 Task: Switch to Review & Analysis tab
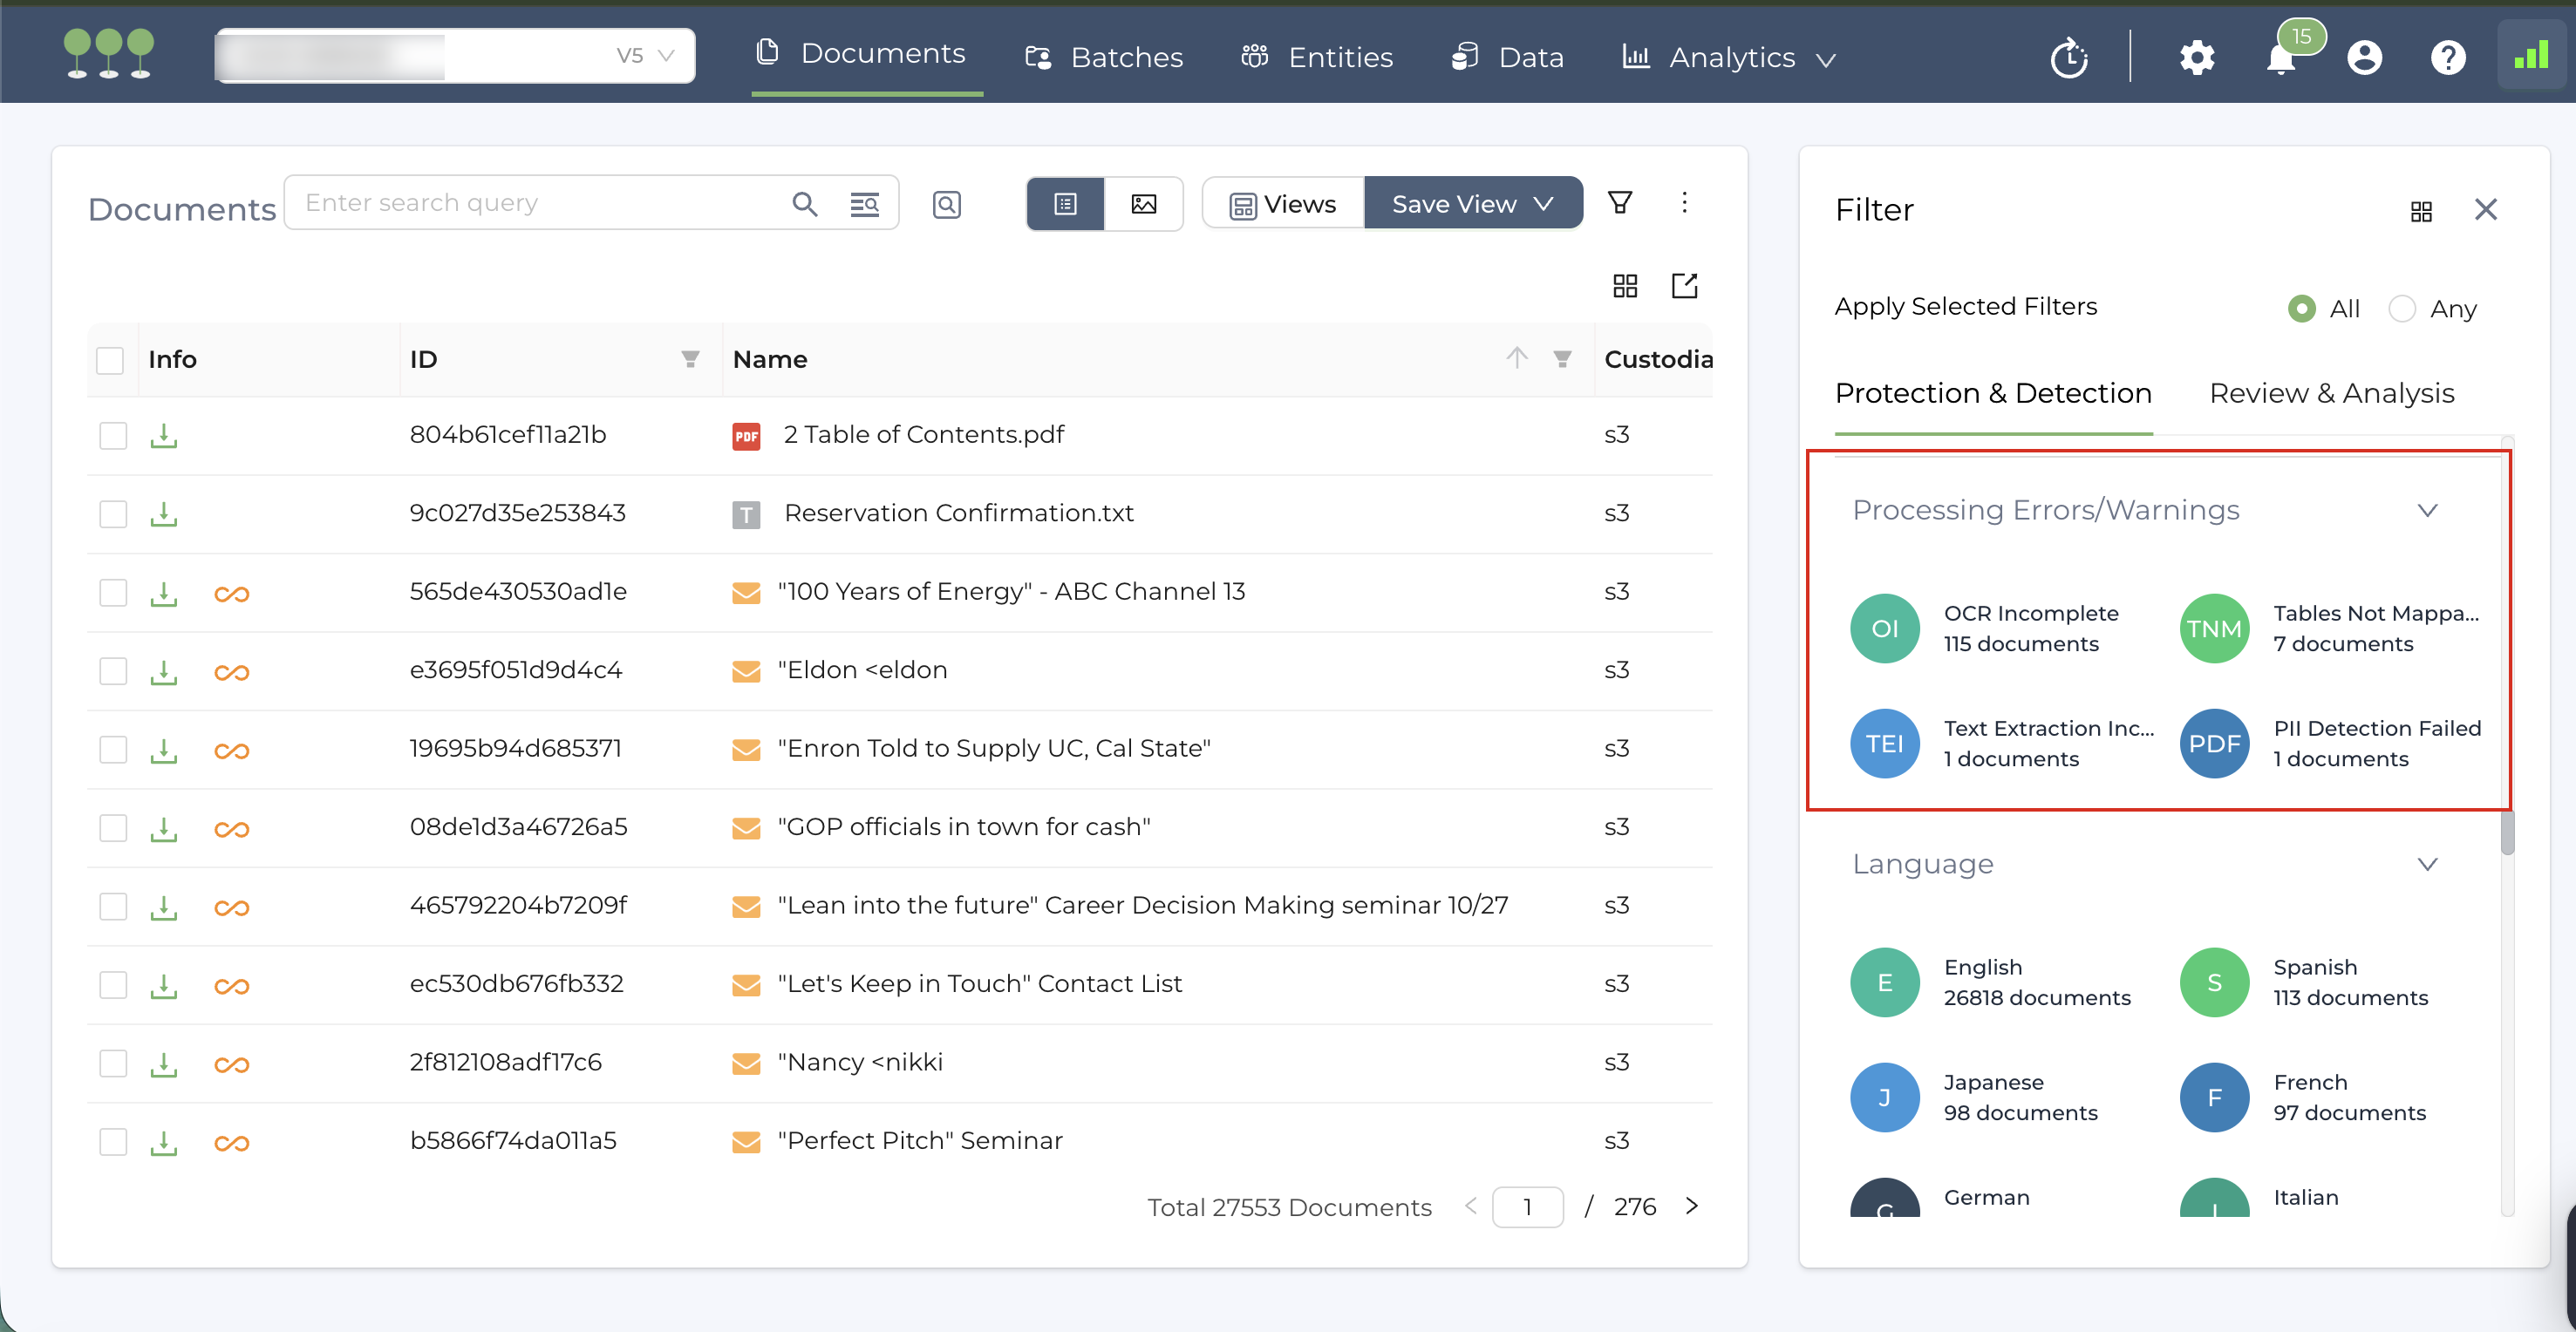click(2331, 393)
